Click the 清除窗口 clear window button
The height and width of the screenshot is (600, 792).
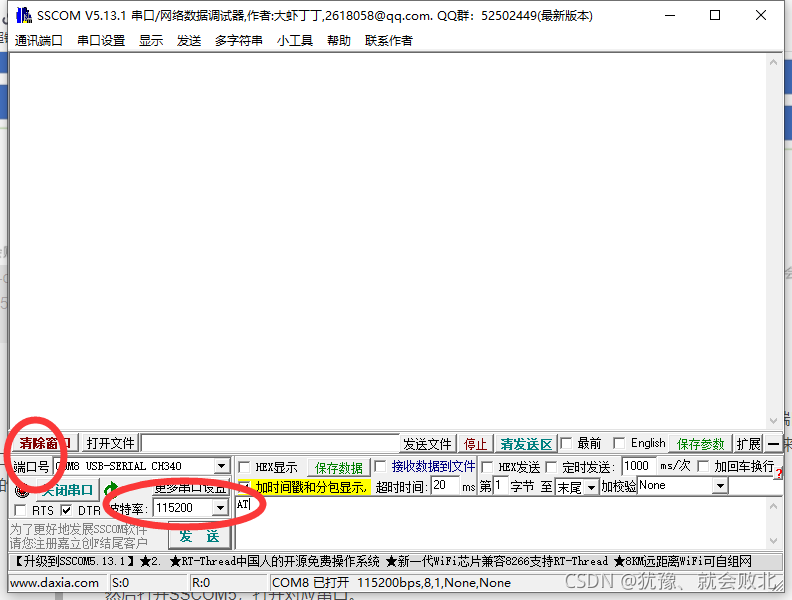[44, 443]
